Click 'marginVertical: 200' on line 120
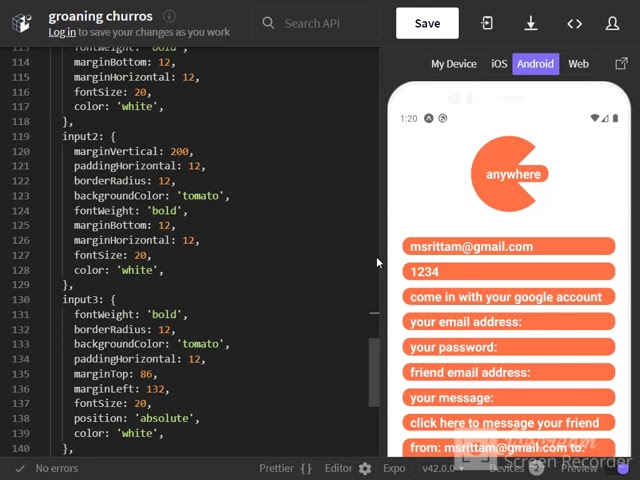This screenshot has width=640, height=480. pos(131,151)
